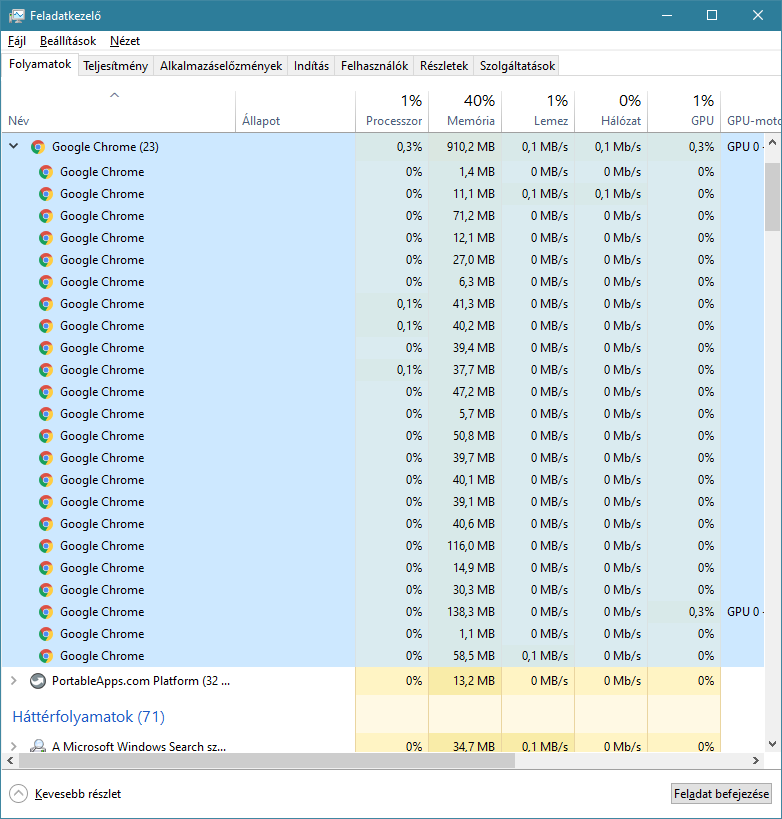Click the Chrome icon in the 71,2 MB row

[x=46, y=216]
